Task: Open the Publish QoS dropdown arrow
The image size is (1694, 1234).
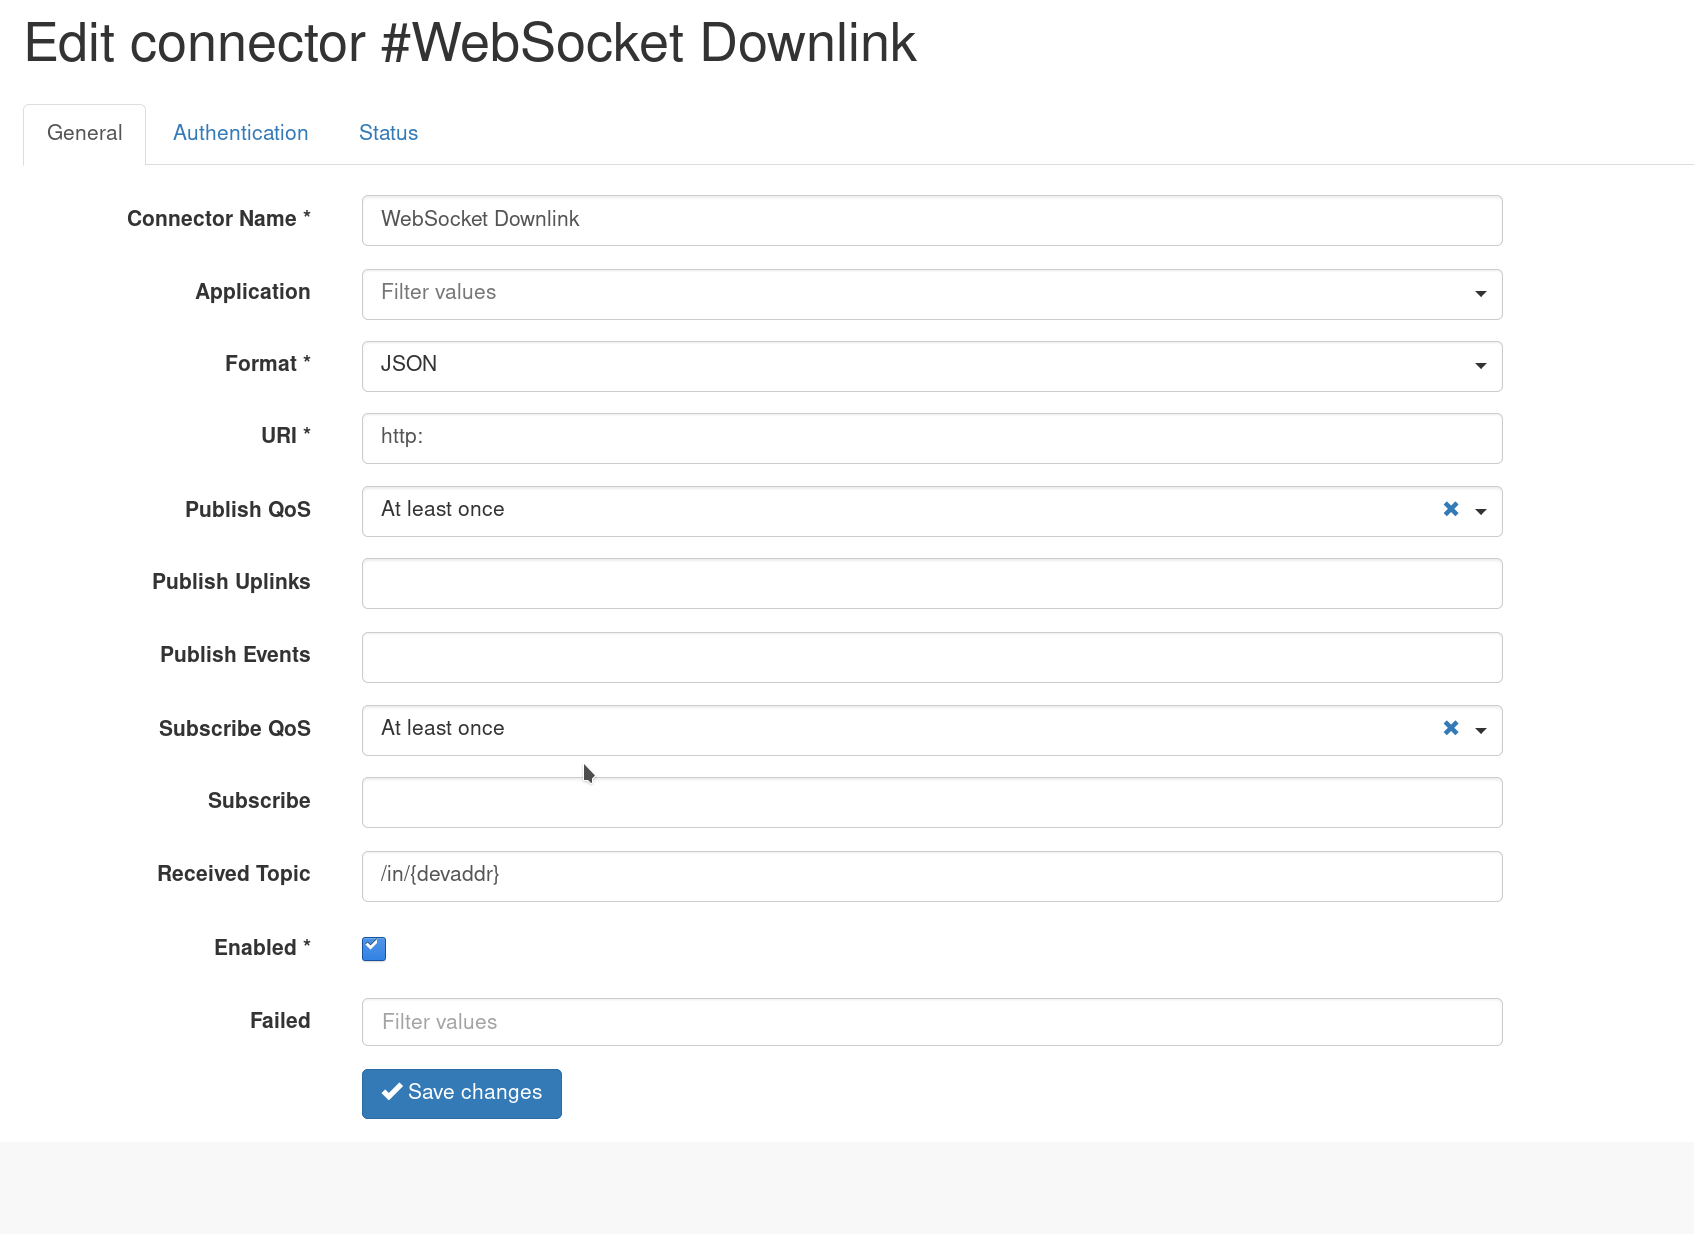Action: click(1481, 511)
